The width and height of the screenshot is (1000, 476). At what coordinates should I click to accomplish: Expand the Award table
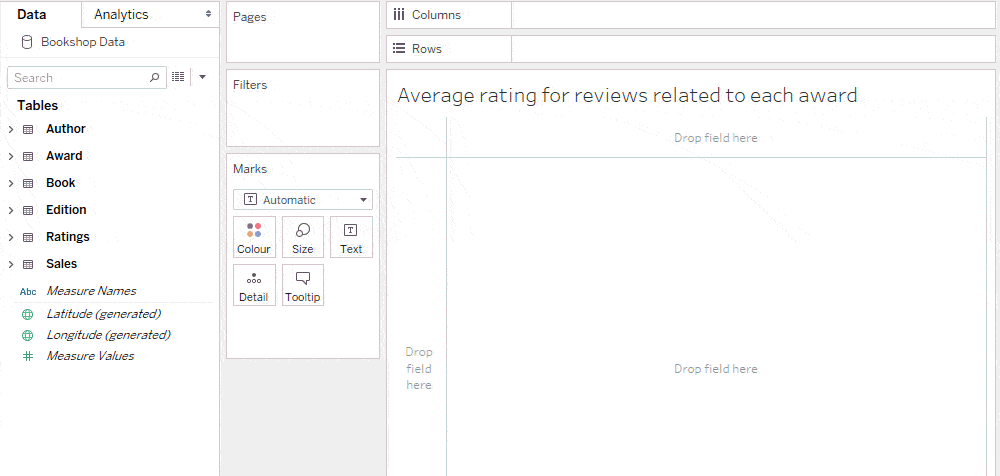tap(11, 156)
